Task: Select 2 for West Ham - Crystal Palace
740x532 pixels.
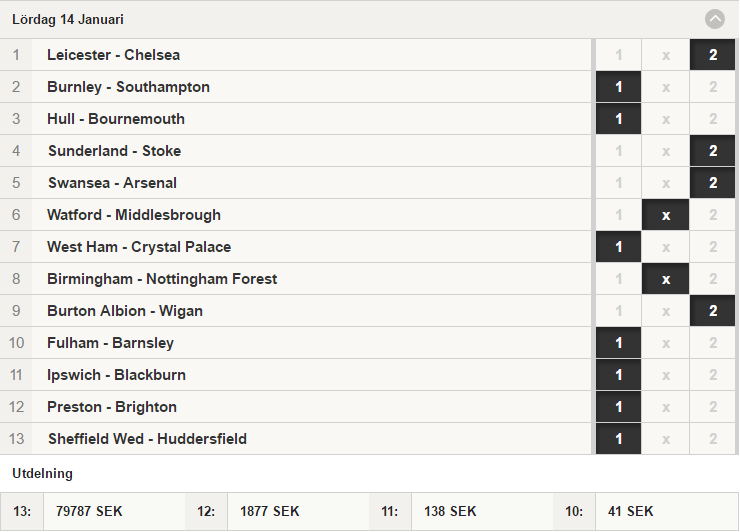Action: [x=713, y=247]
